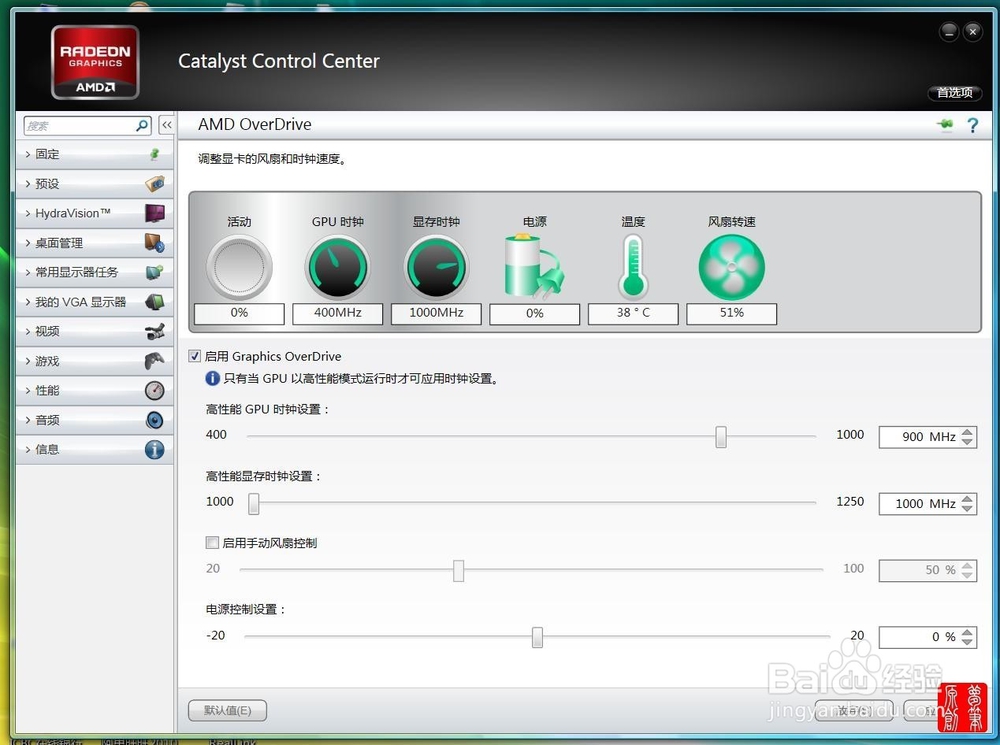This screenshot has width=1000, height=745.
Task: Decrease GPU clock 900 MHz with down arrow
Action: 967,442
